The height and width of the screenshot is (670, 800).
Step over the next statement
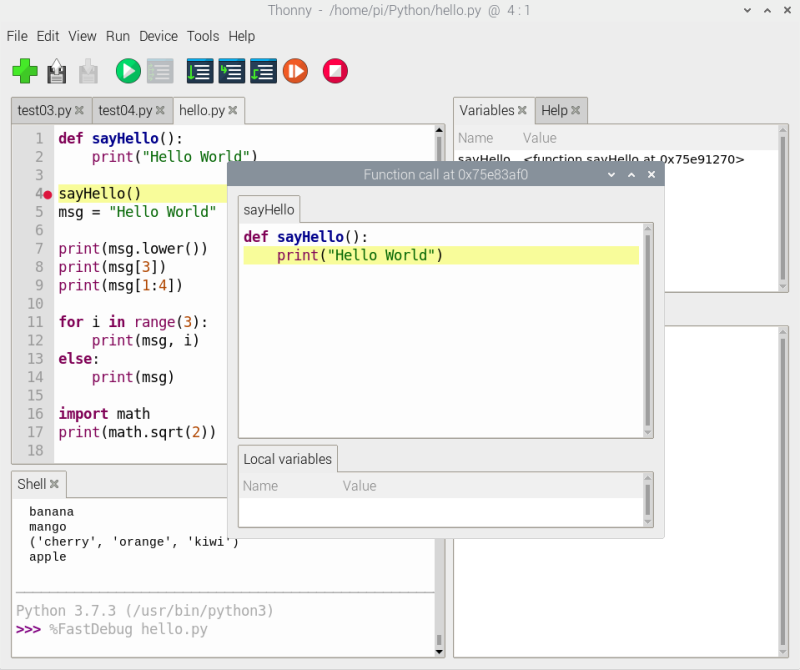click(199, 71)
